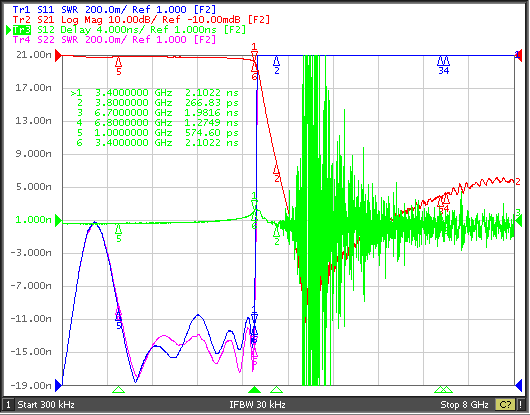Click the IFBW 30 kHz setting
The image size is (530, 415).
[258, 405]
